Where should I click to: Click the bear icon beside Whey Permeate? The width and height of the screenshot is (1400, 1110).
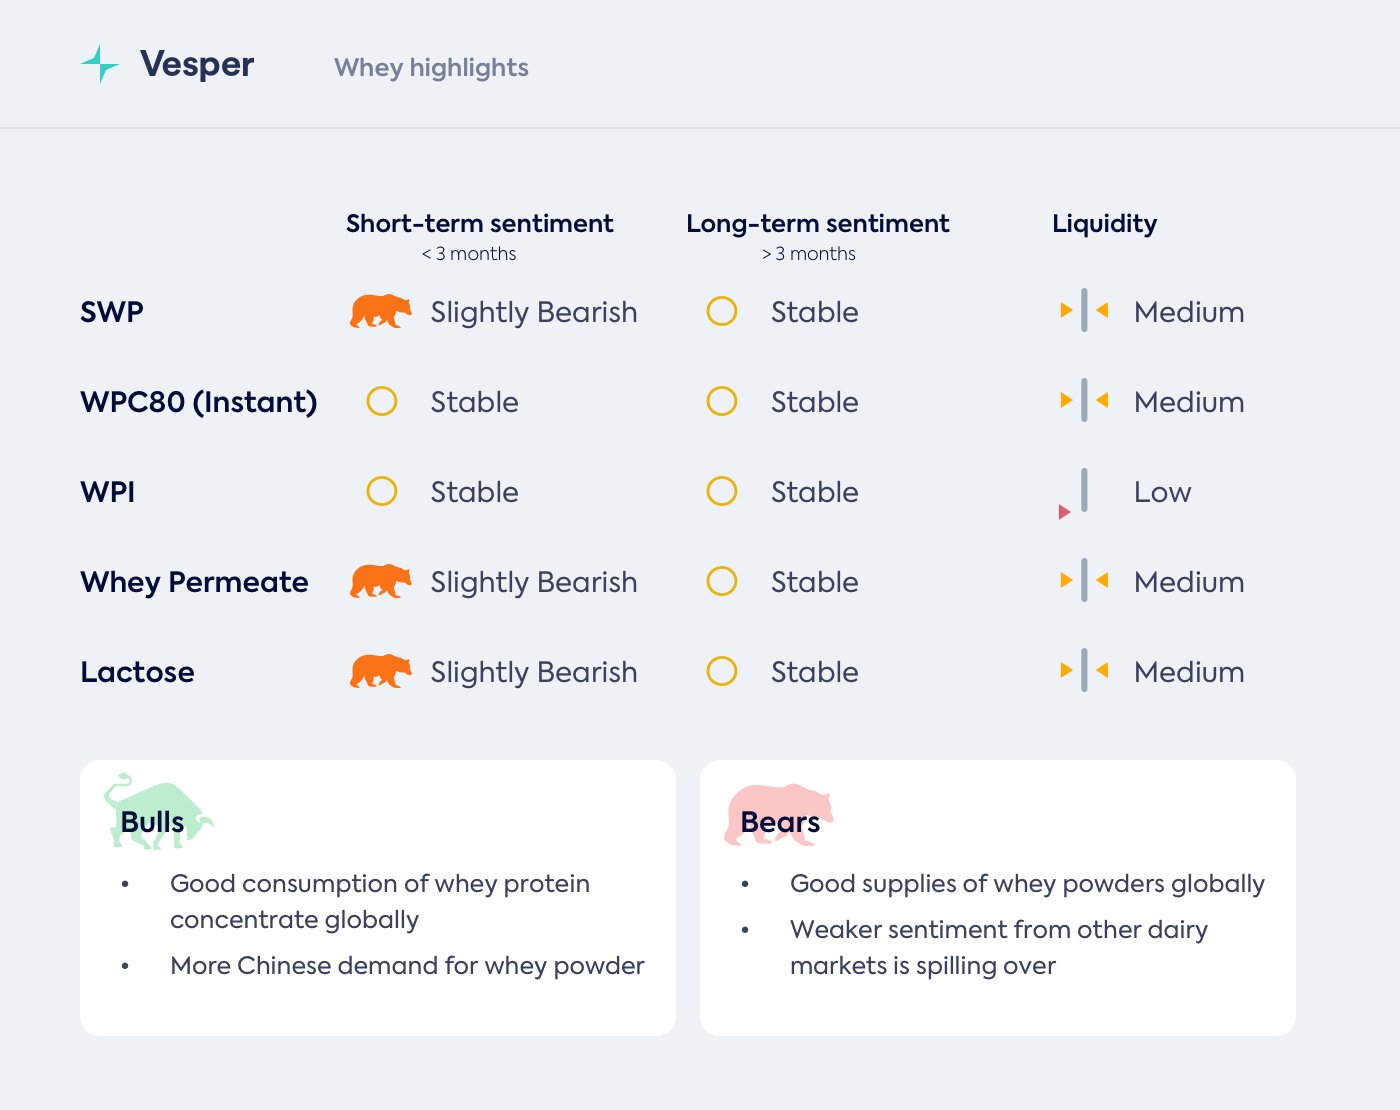coord(380,582)
